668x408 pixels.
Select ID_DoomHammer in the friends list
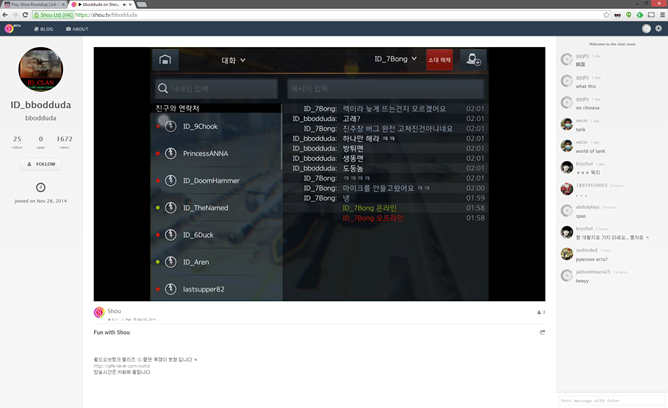click(x=216, y=181)
